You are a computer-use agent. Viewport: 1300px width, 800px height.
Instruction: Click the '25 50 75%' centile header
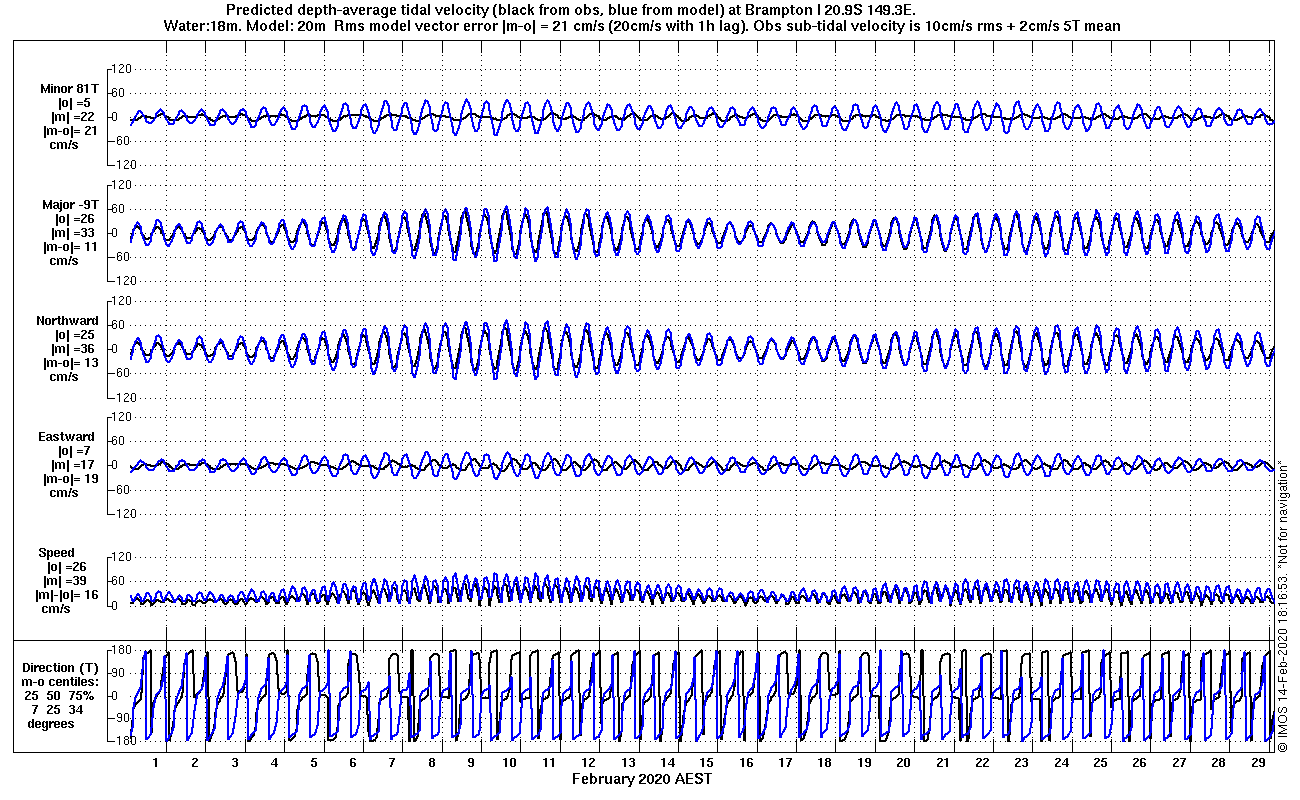point(59,695)
